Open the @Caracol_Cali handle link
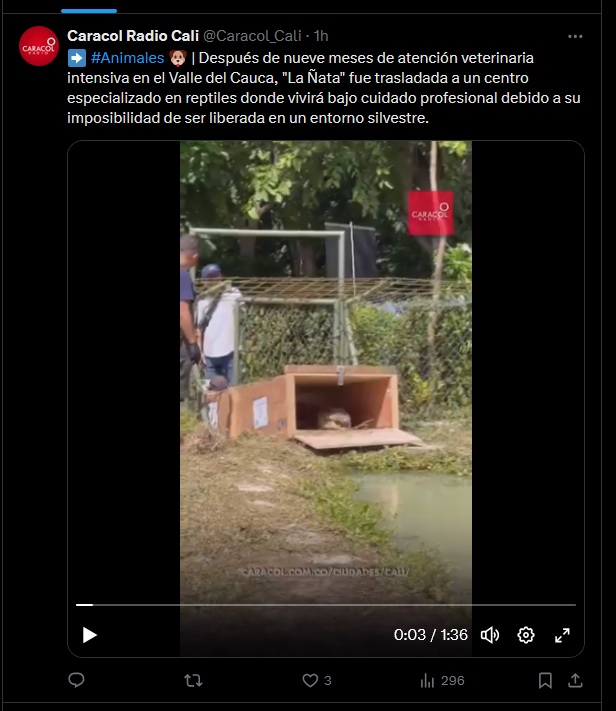The width and height of the screenshot is (616, 711). 252,36
